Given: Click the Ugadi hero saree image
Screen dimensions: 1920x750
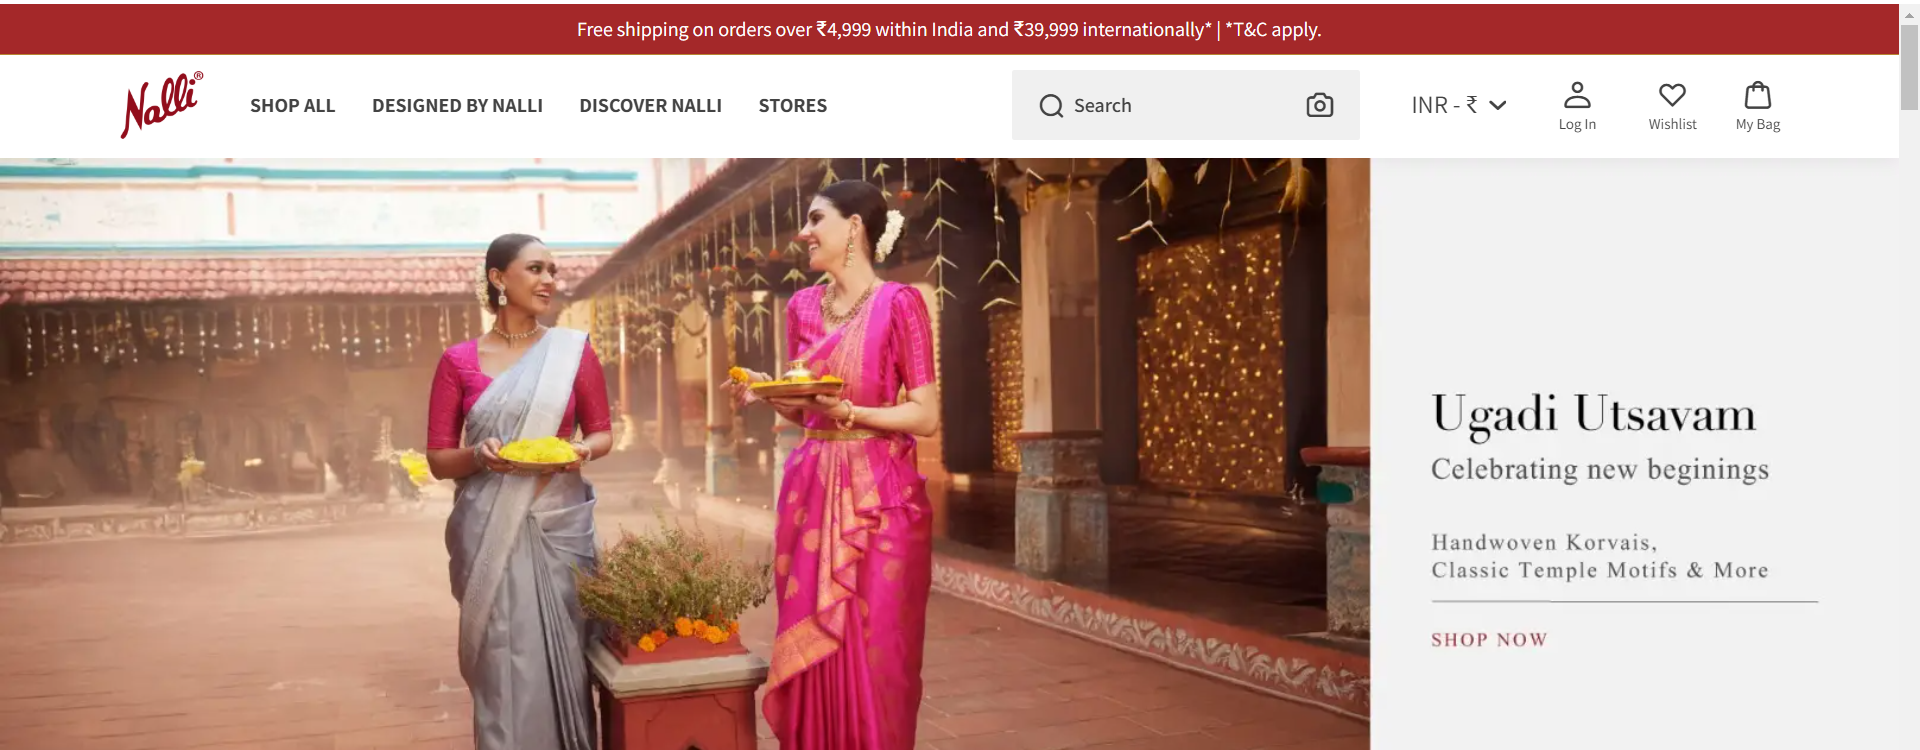Looking at the screenshot, I should pos(685,454).
